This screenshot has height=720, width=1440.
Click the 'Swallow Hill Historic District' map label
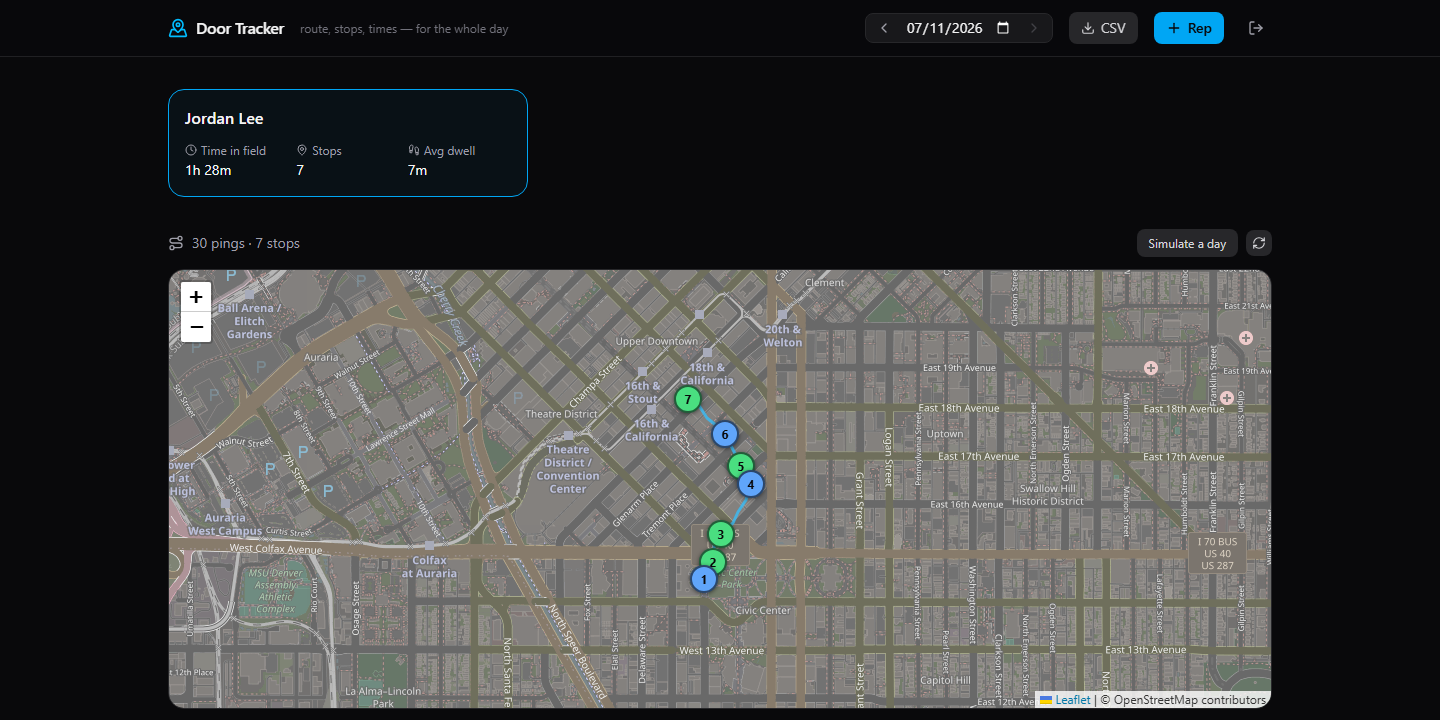1048,495
